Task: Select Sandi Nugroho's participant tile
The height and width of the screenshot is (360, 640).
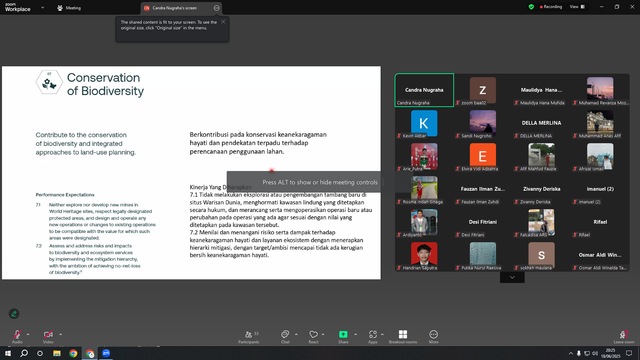Action: pyautogui.click(x=483, y=123)
